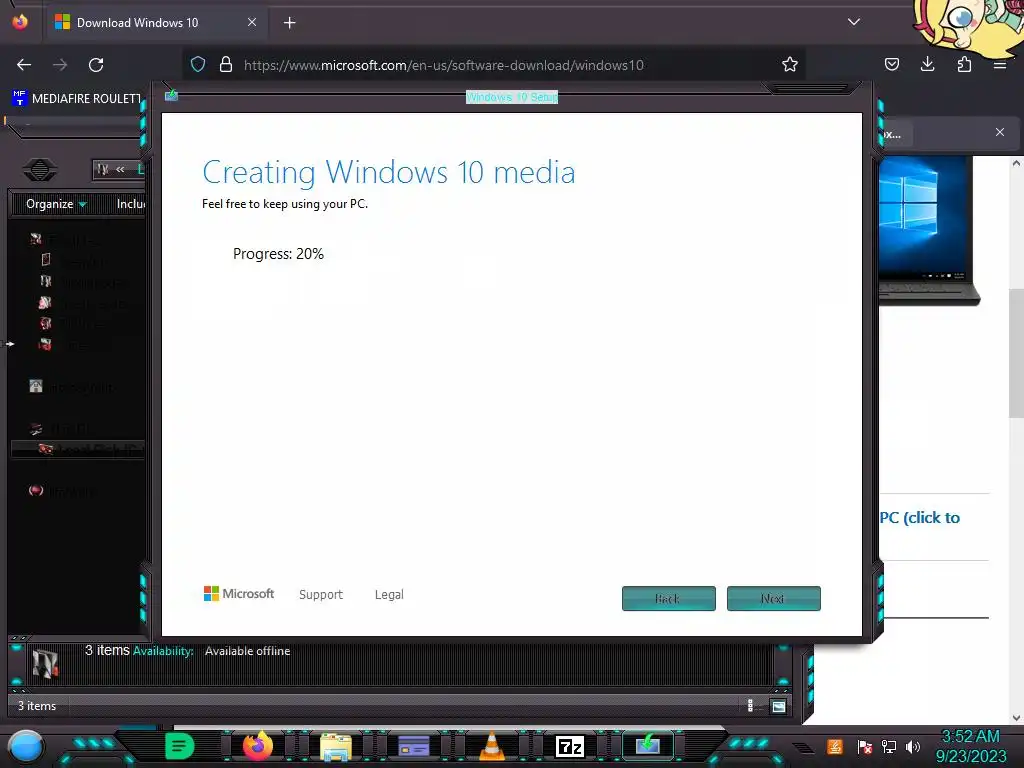Click the Next button in Setup
Image resolution: width=1024 pixels, height=768 pixels.
coord(774,598)
